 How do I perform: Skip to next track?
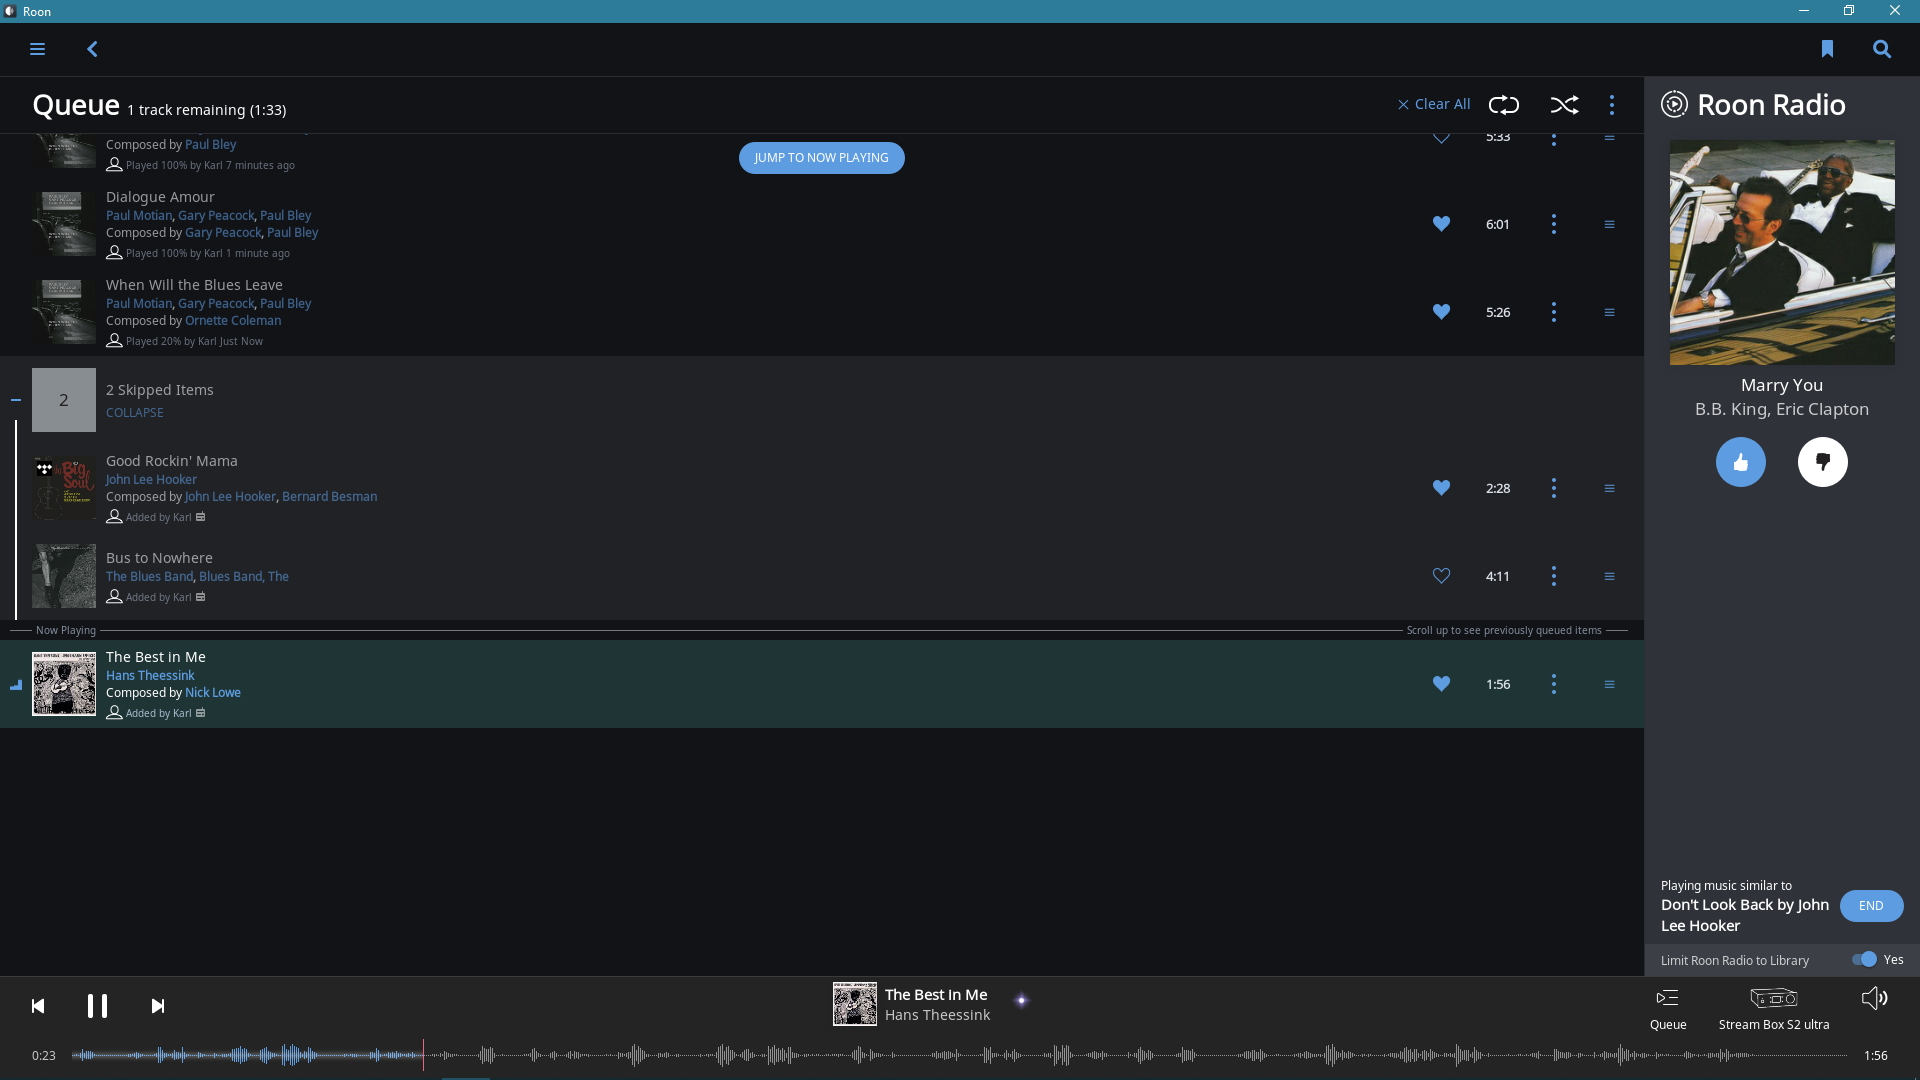(157, 1006)
